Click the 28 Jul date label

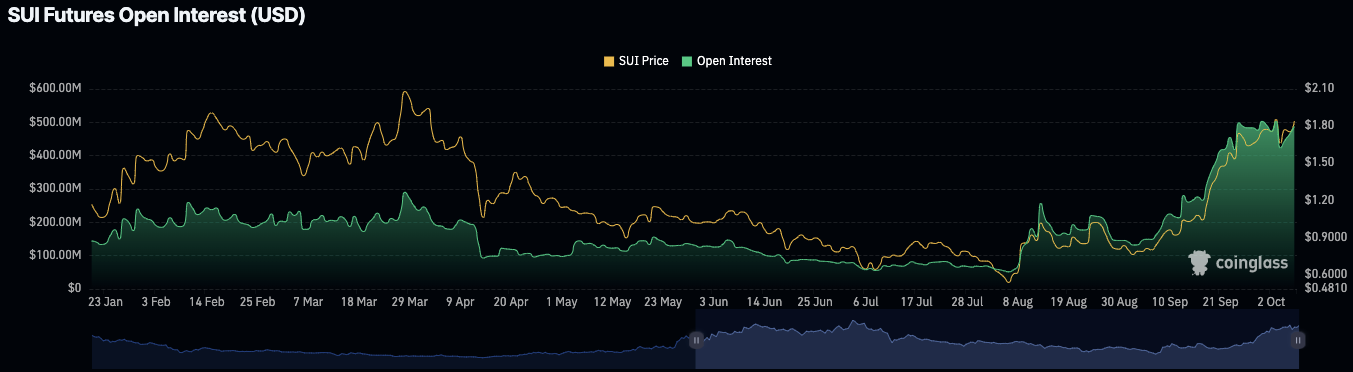point(968,301)
